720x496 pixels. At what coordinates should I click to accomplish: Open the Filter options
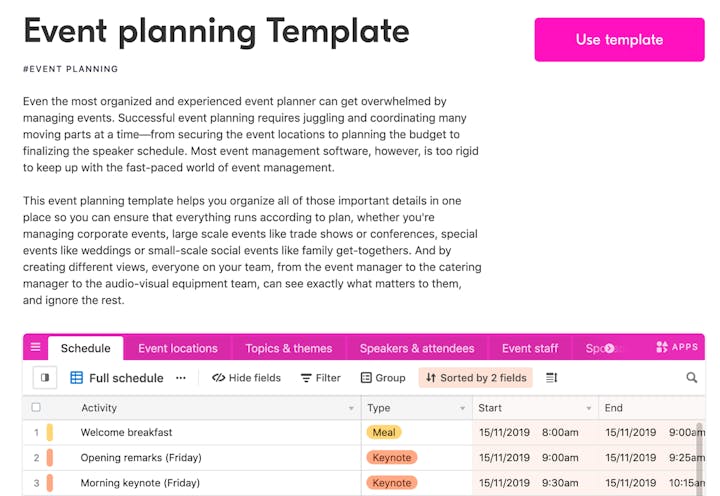(x=320, y=378)
